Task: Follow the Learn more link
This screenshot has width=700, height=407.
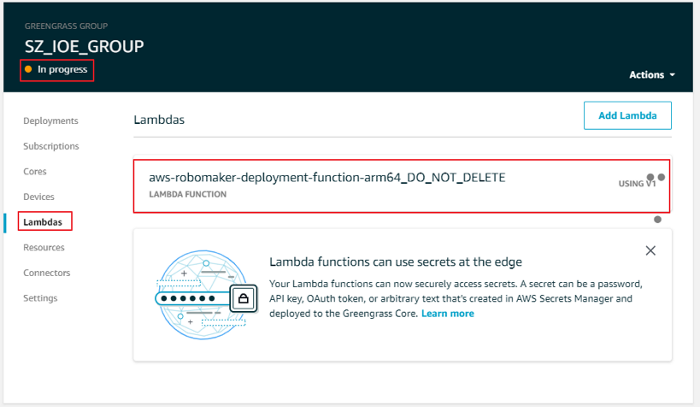Action: click(447, 314)
